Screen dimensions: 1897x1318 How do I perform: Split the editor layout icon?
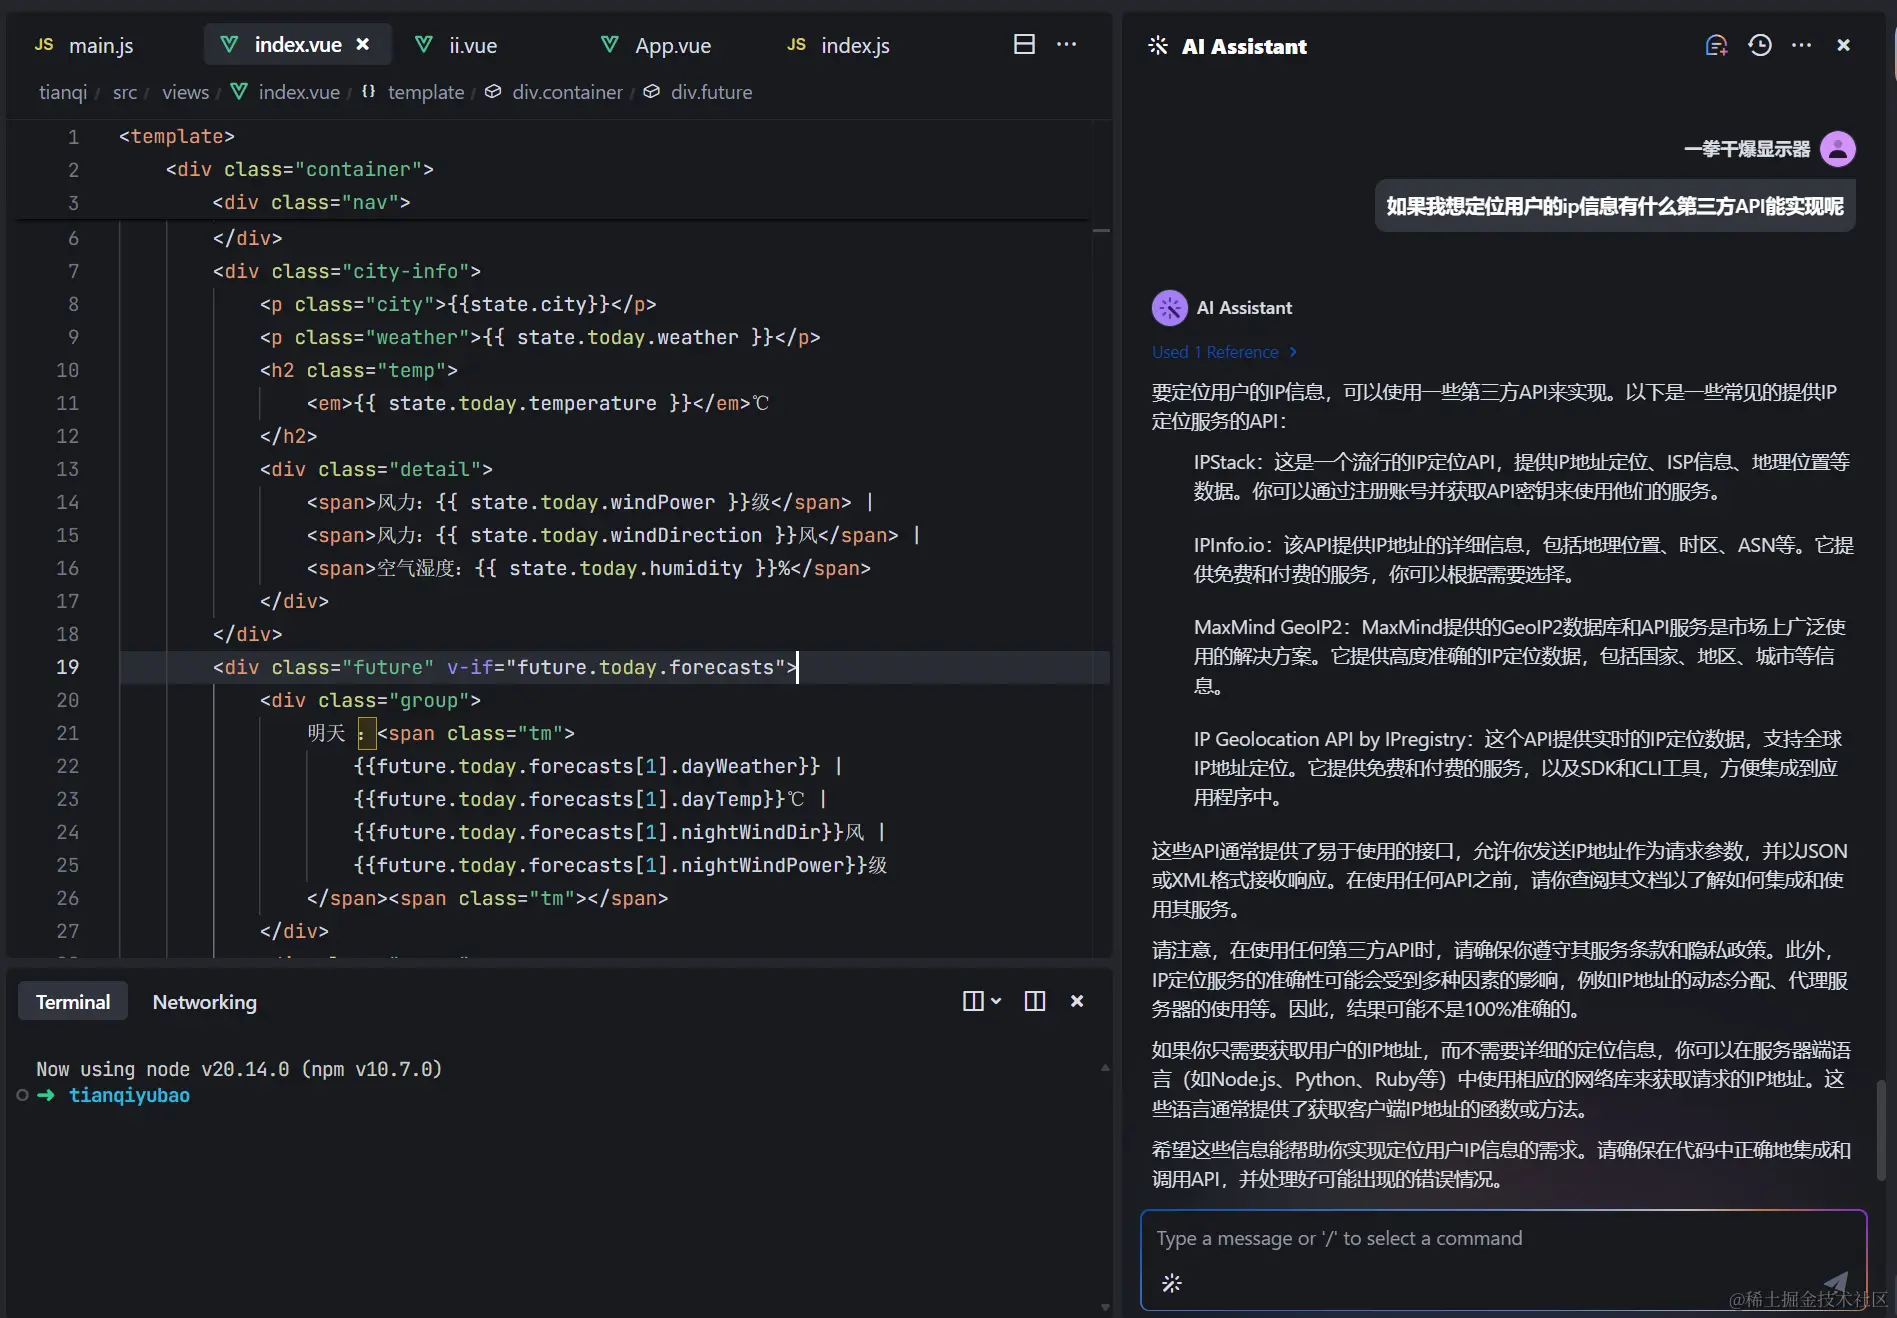pos(1024,44)
